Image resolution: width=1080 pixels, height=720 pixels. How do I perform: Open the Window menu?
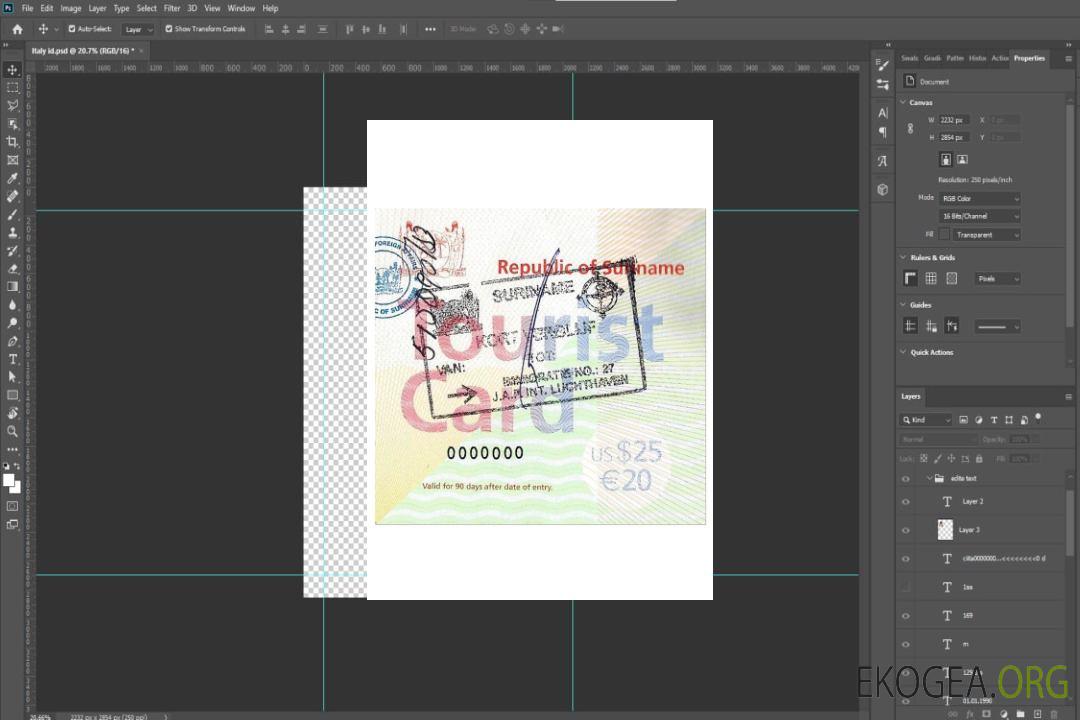pyautogui.click(x=241, y=8)
